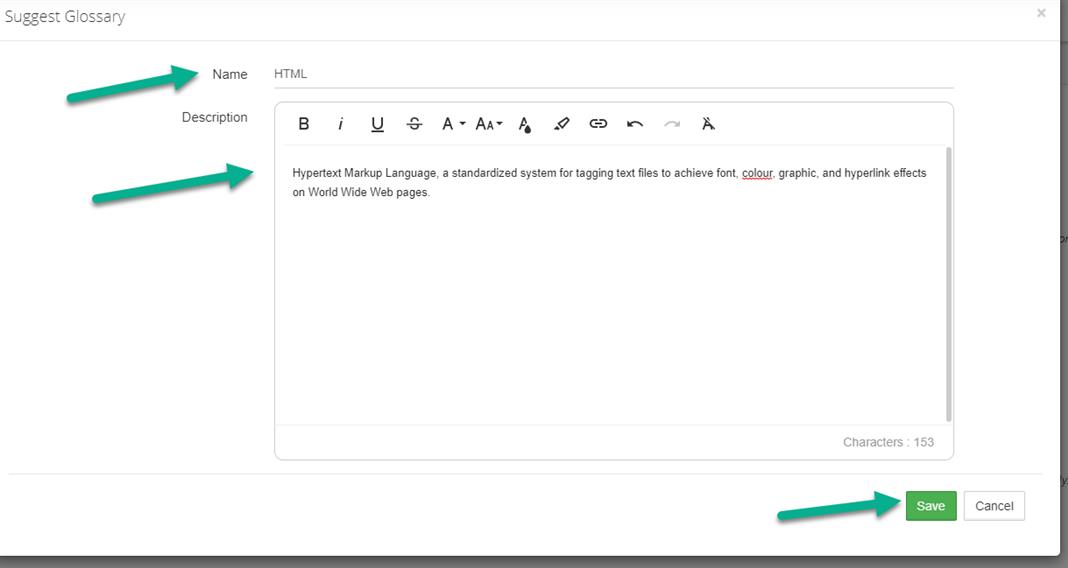Close the dialog with the X button

pos(1041,14)
